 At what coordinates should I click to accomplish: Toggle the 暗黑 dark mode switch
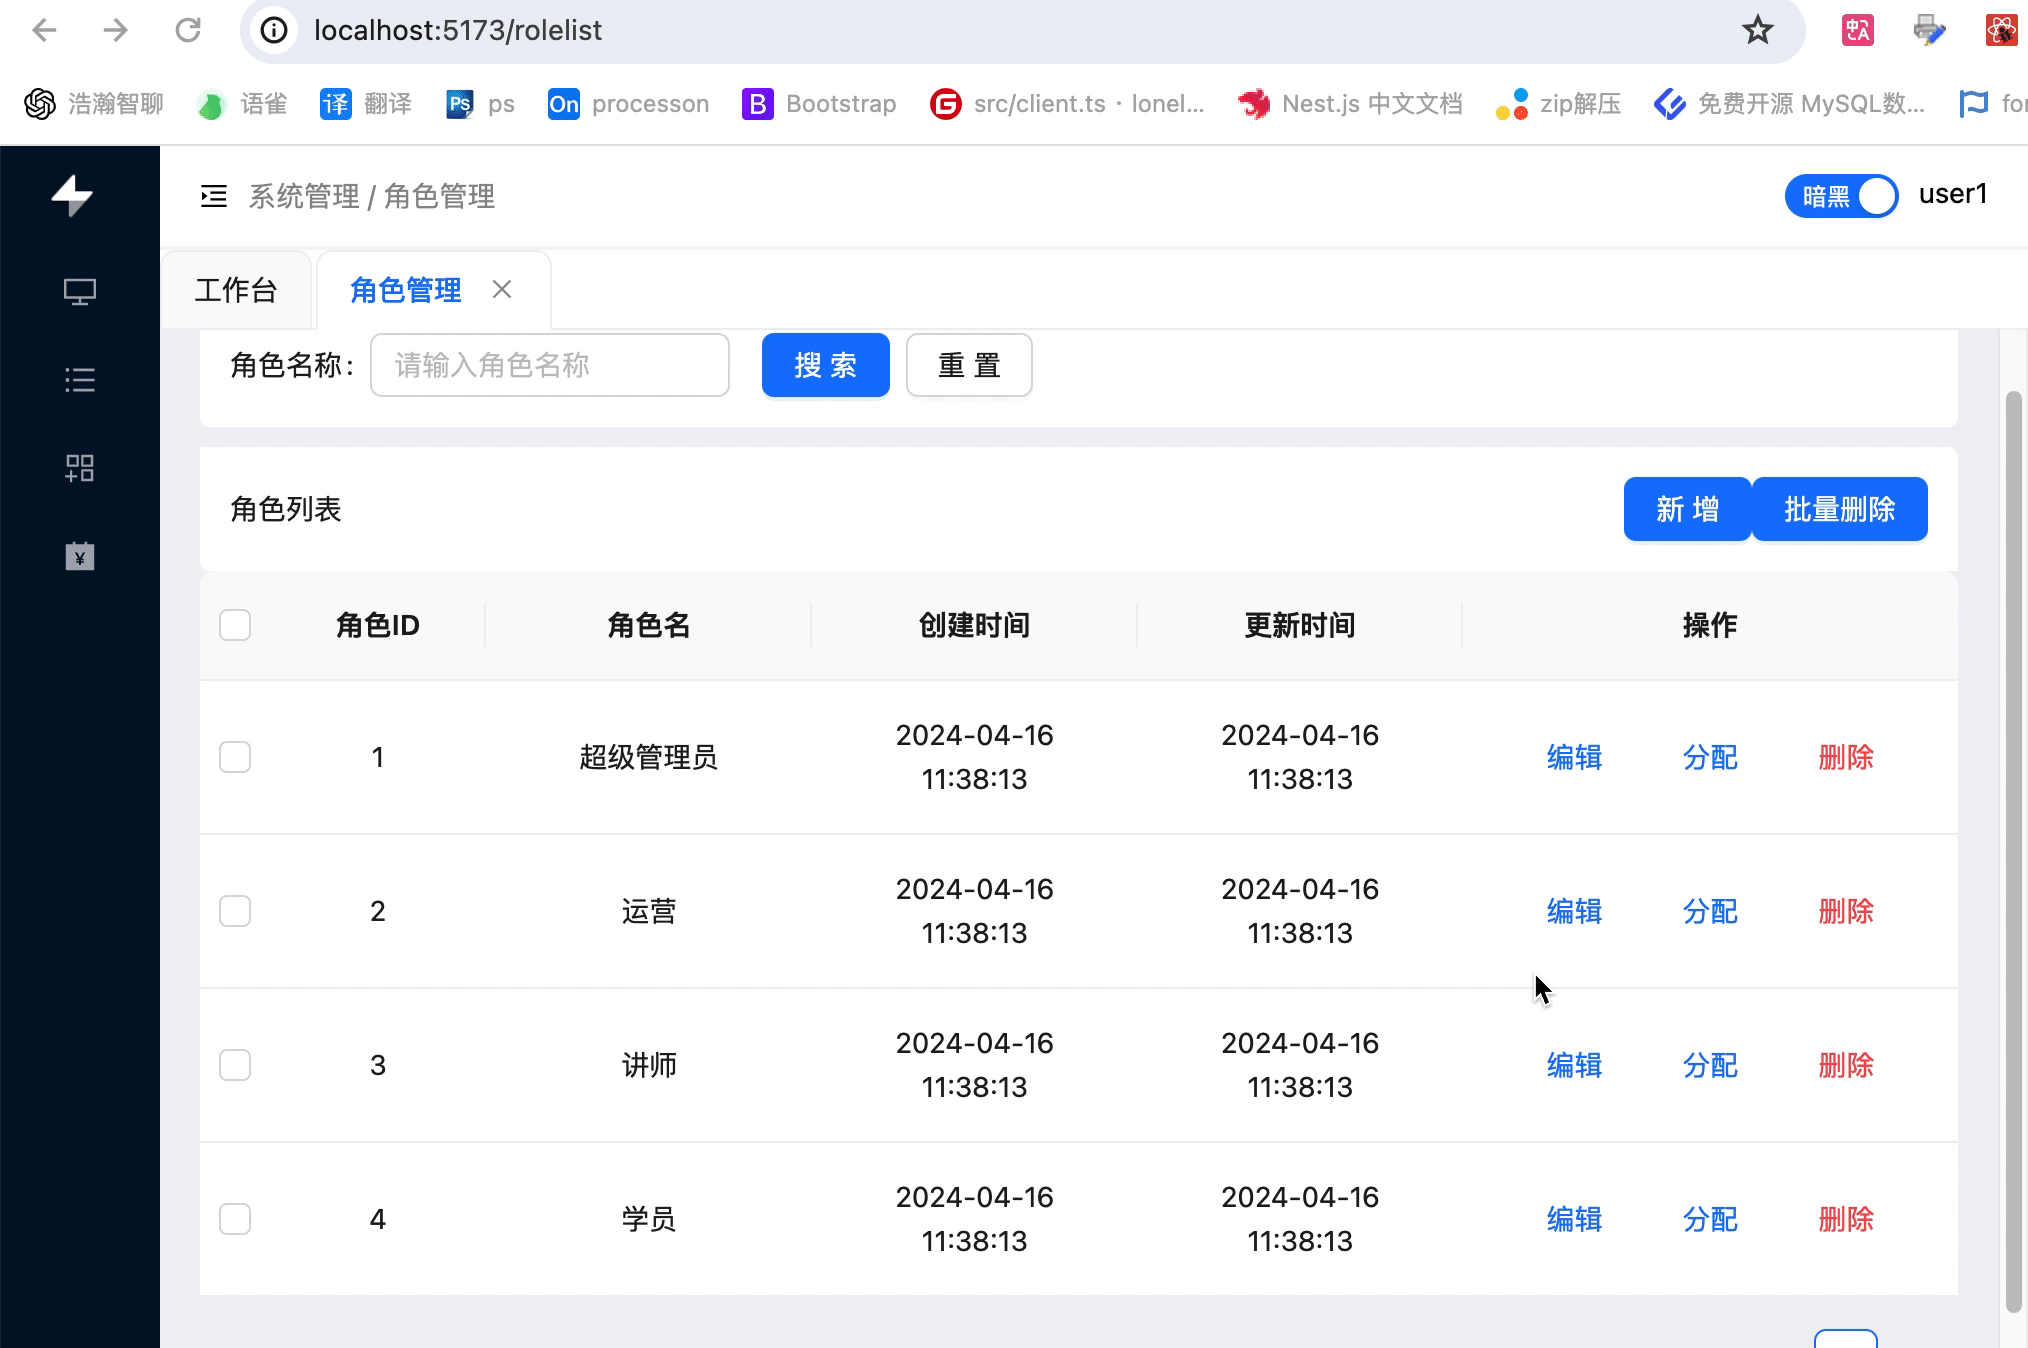pyautogui.click(x=1841, y=196)
